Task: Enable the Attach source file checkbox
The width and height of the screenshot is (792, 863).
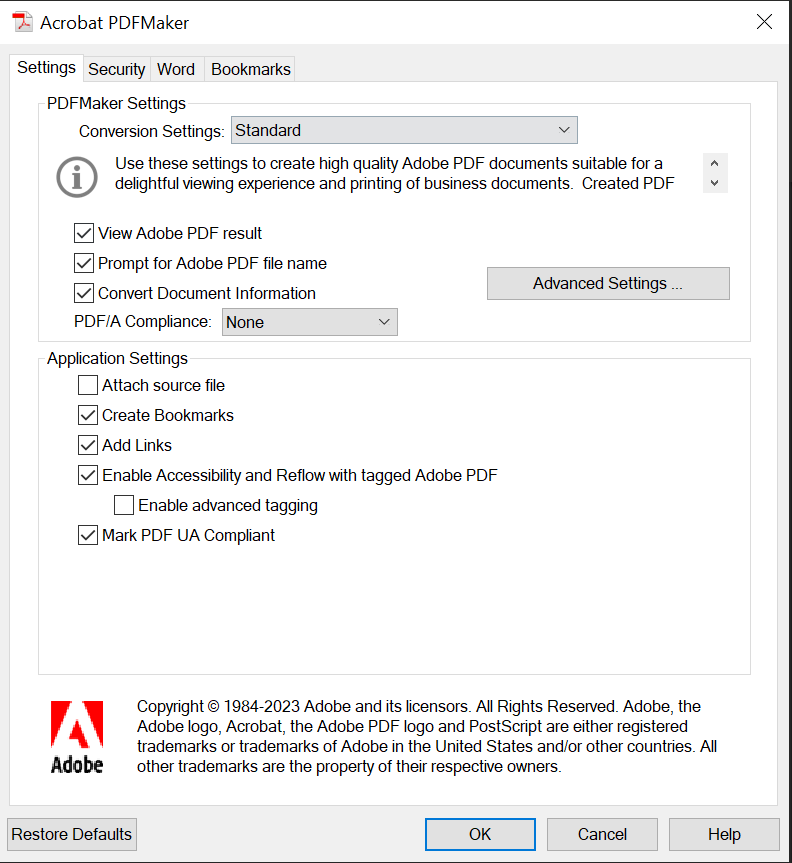Action: [87, 385]
